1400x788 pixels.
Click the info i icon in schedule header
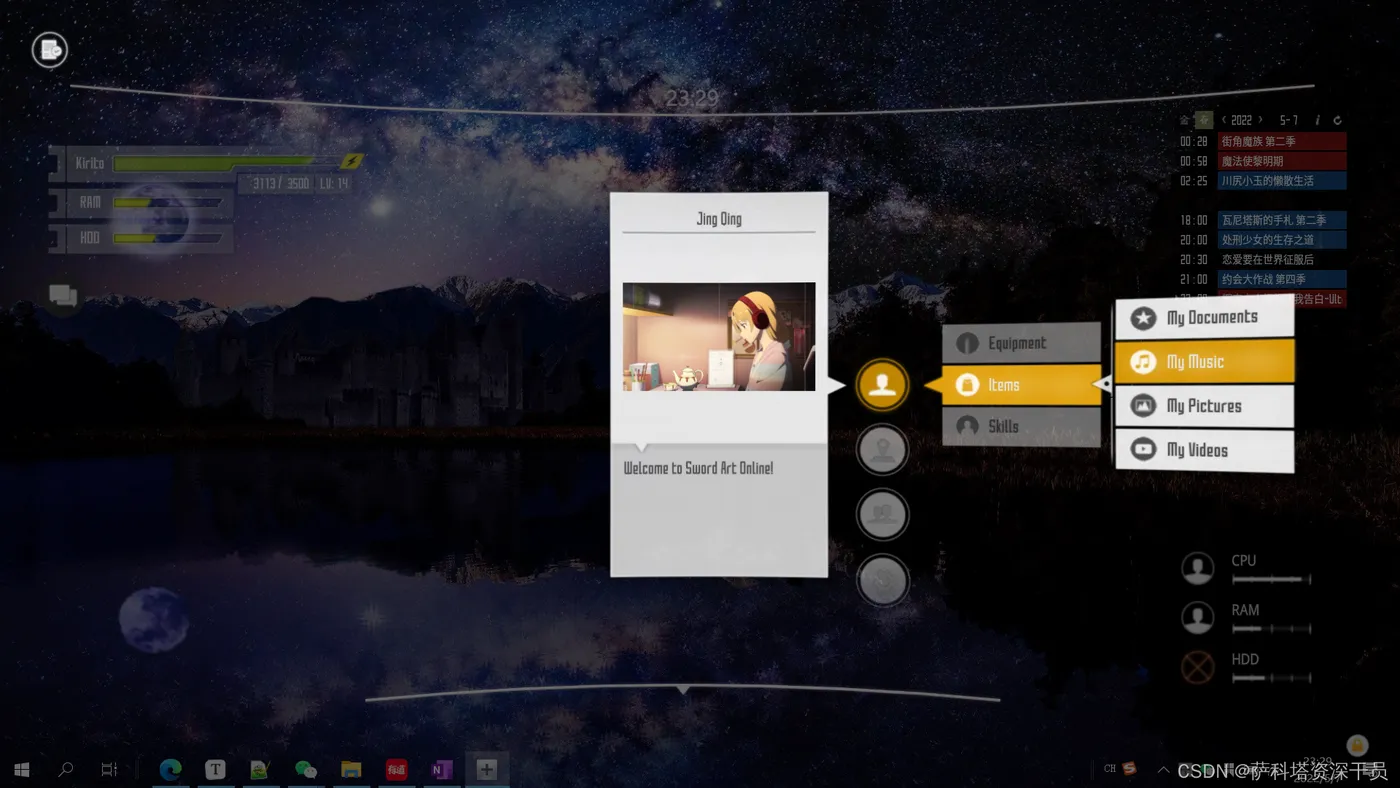click(x=1317, y=120)
